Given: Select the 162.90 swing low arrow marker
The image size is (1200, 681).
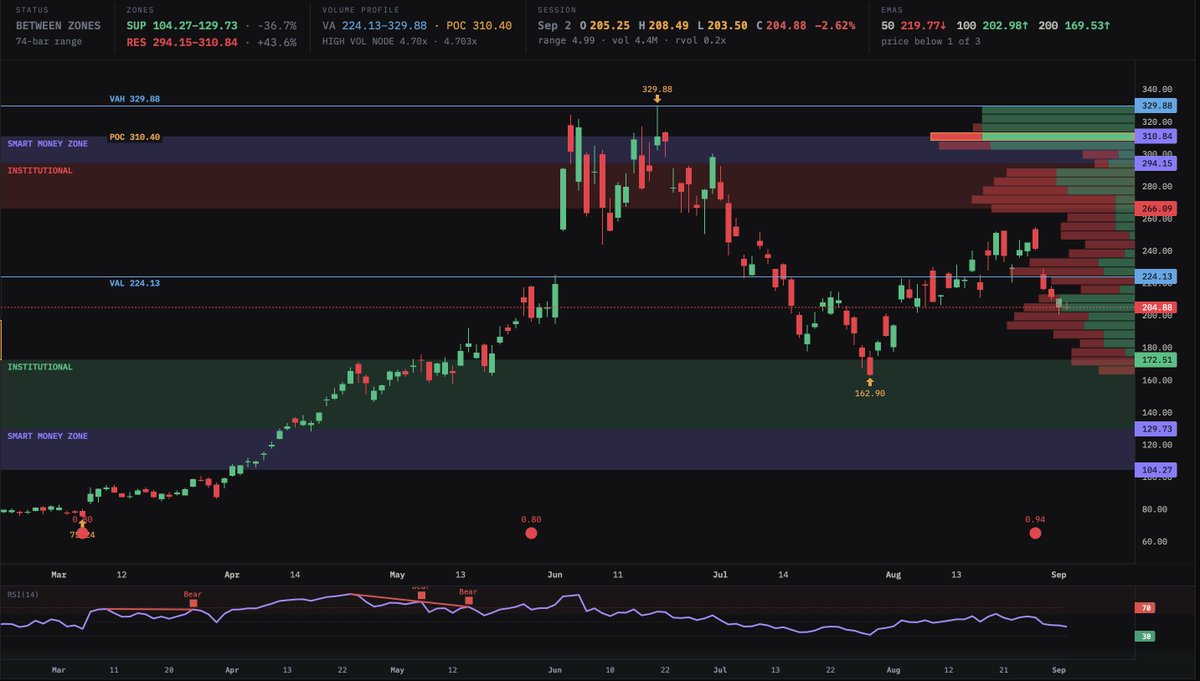Looking at the screenshot, I should (870, 382).
